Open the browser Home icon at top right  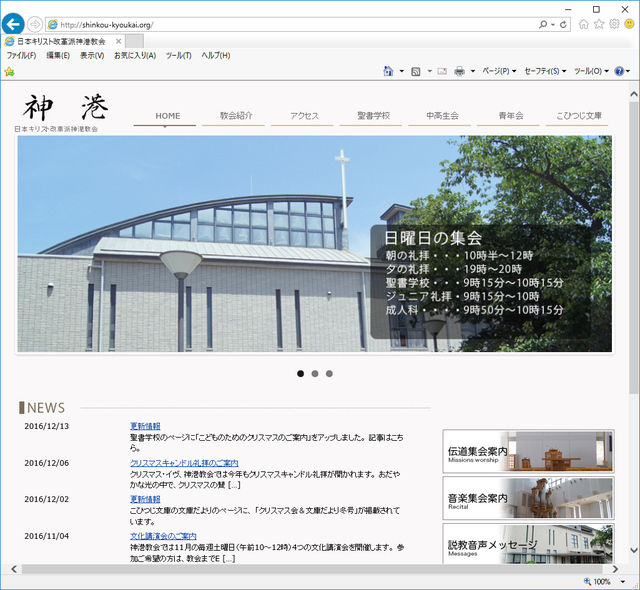pyautogui.click(x=584, y=24)
